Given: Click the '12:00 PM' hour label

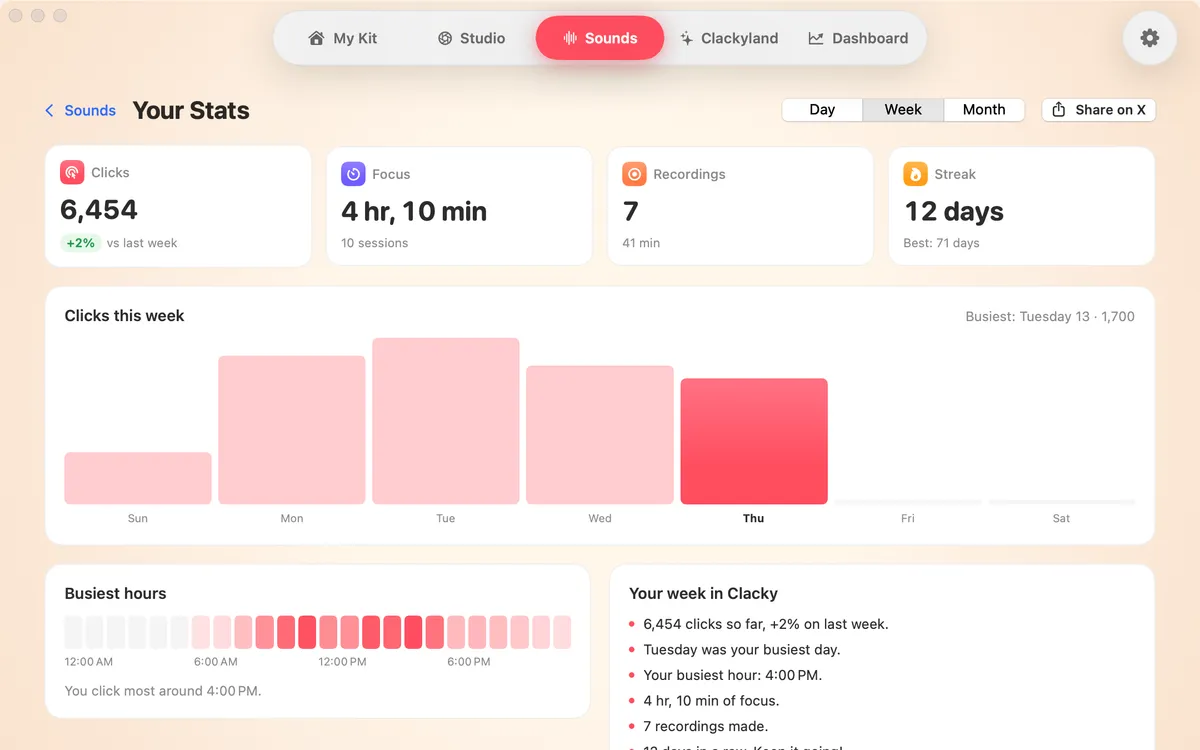Looking at the screenshot, I should [342, 662].
